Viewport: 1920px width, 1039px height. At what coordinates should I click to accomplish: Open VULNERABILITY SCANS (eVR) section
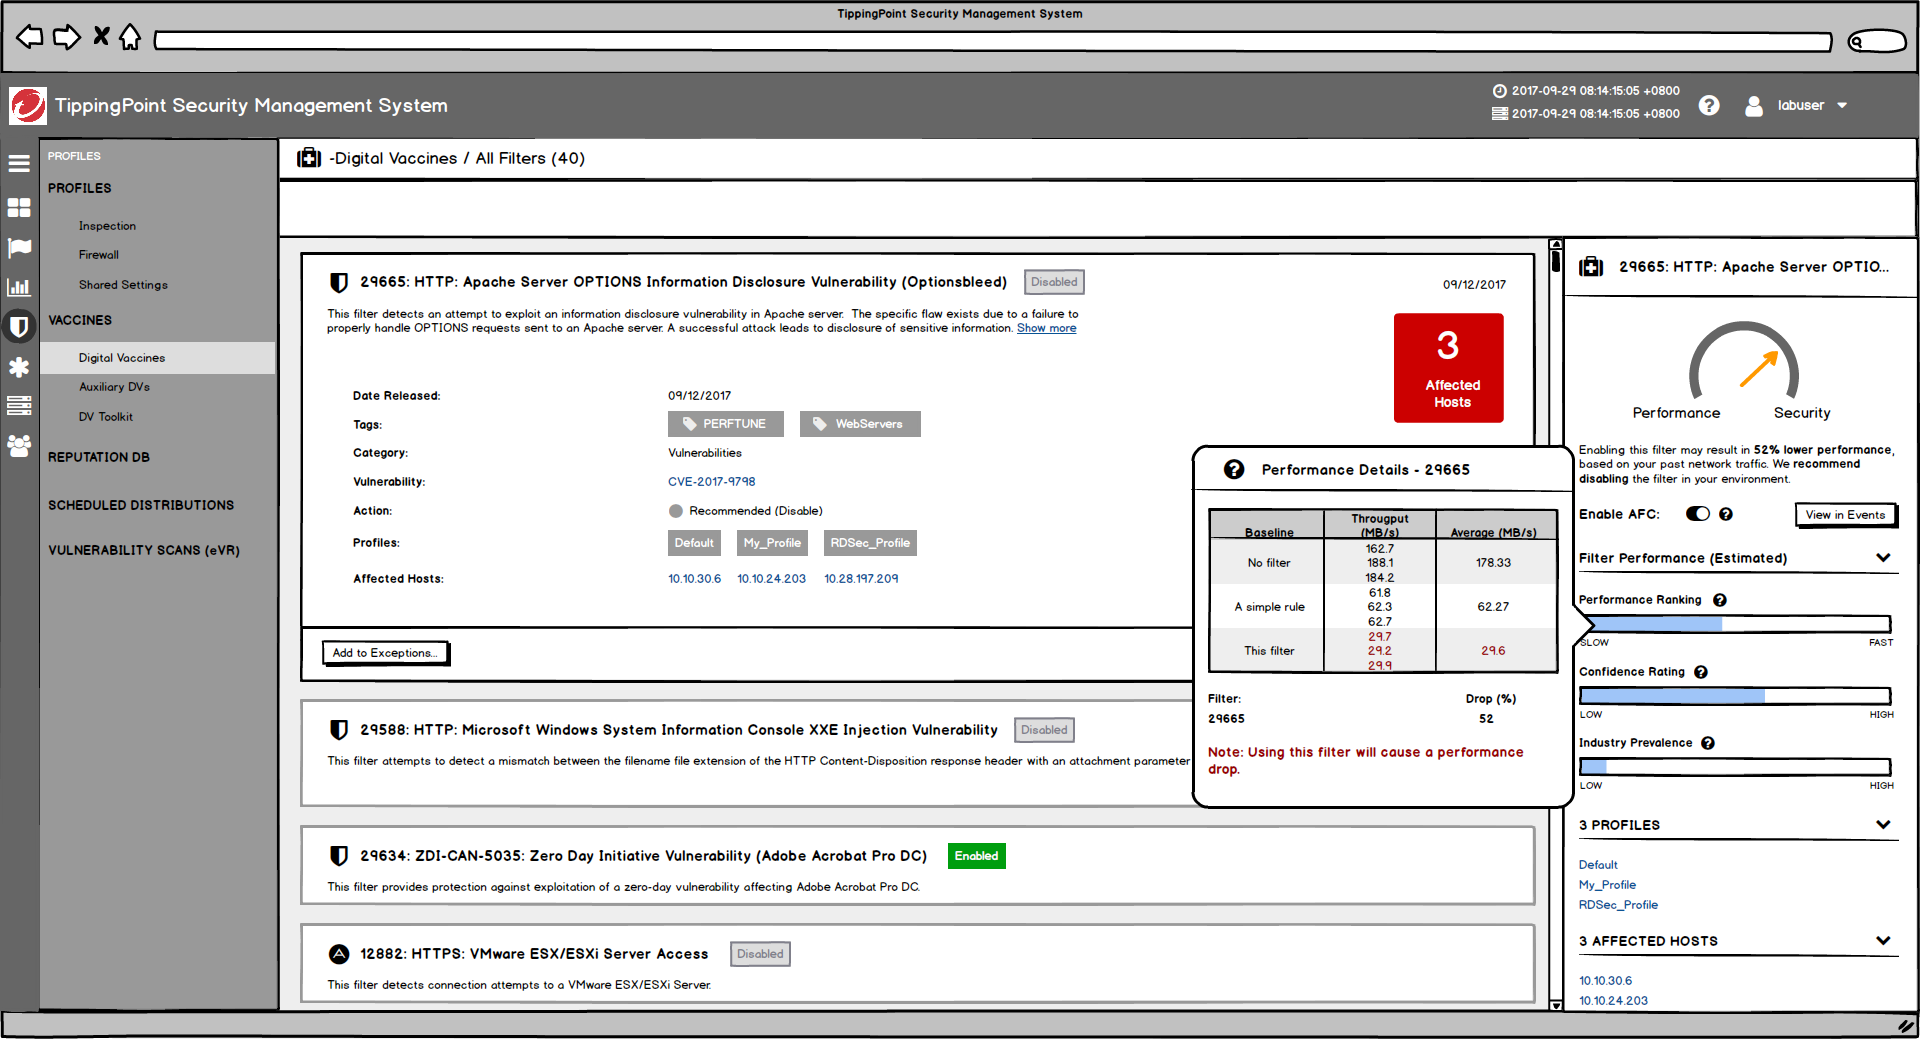[144, 550]
